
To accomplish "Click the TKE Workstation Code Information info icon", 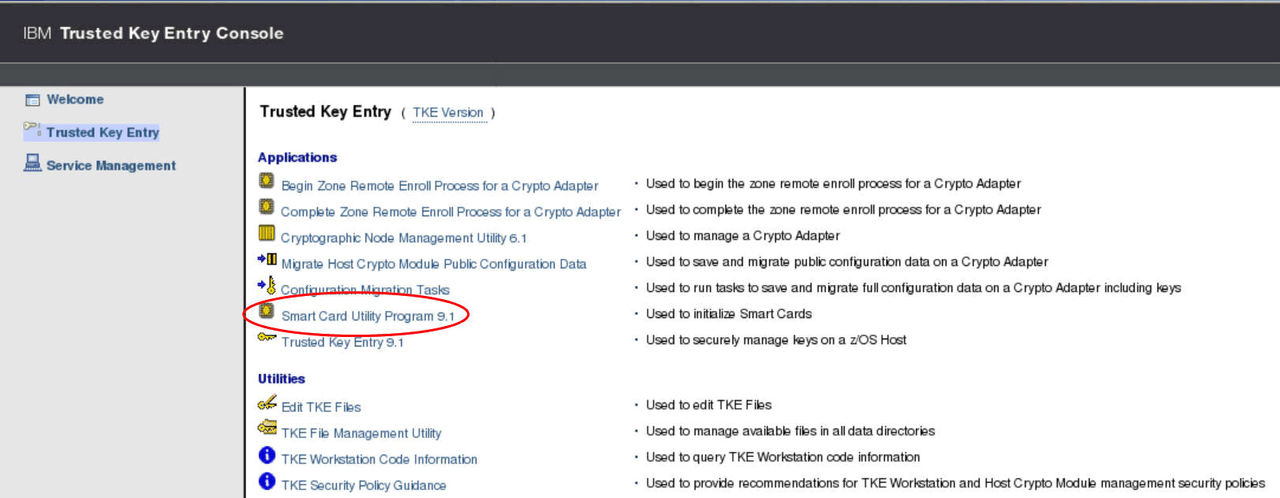I will coord(266,456).
